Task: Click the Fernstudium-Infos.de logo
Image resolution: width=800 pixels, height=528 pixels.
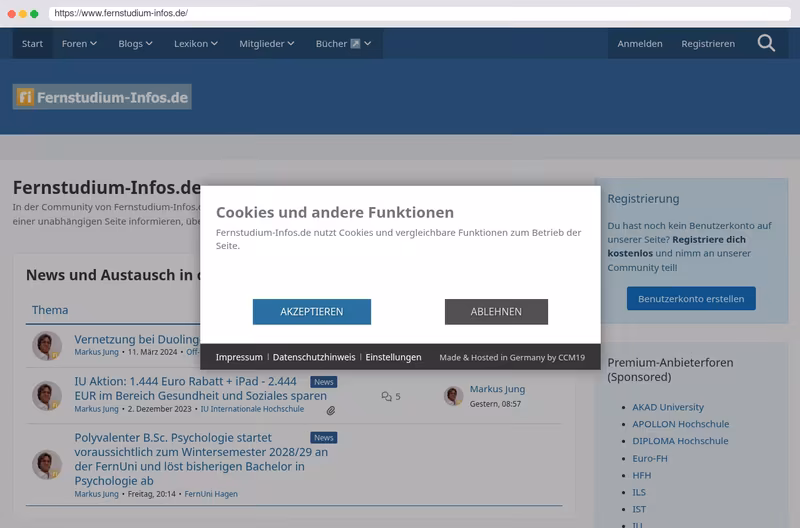Action: click(102, 97)
